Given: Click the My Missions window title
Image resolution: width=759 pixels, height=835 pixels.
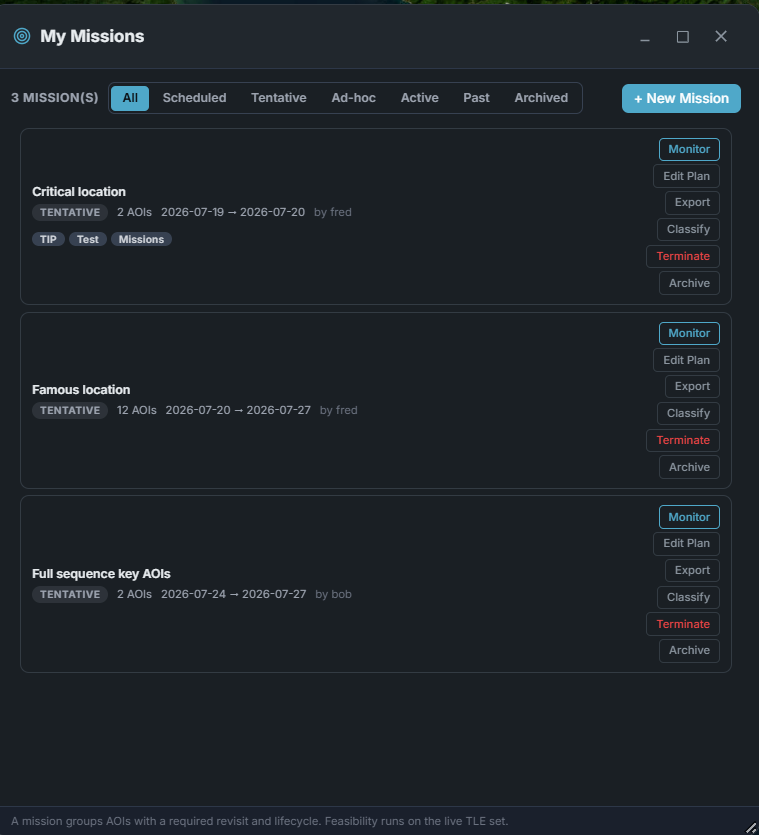Looking at the screenshot, I should pos(92,36).
